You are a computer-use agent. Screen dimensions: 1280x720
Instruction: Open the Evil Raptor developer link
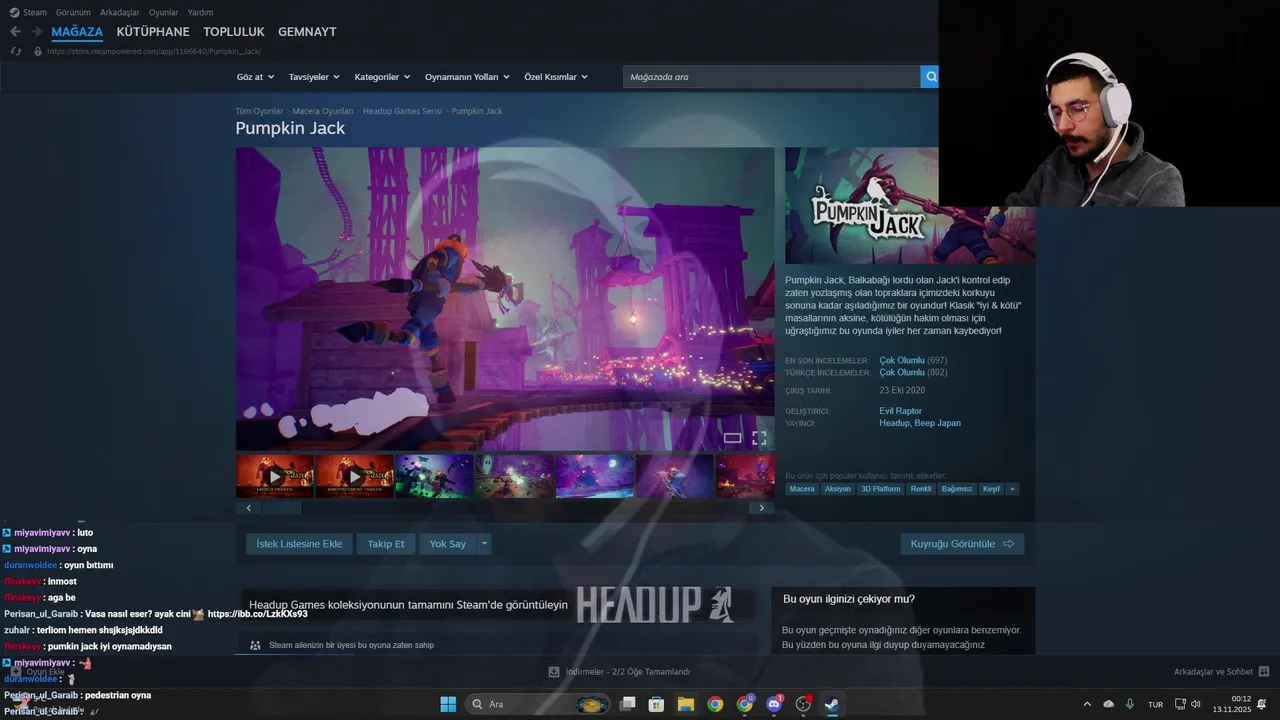(x=900, y=411)
